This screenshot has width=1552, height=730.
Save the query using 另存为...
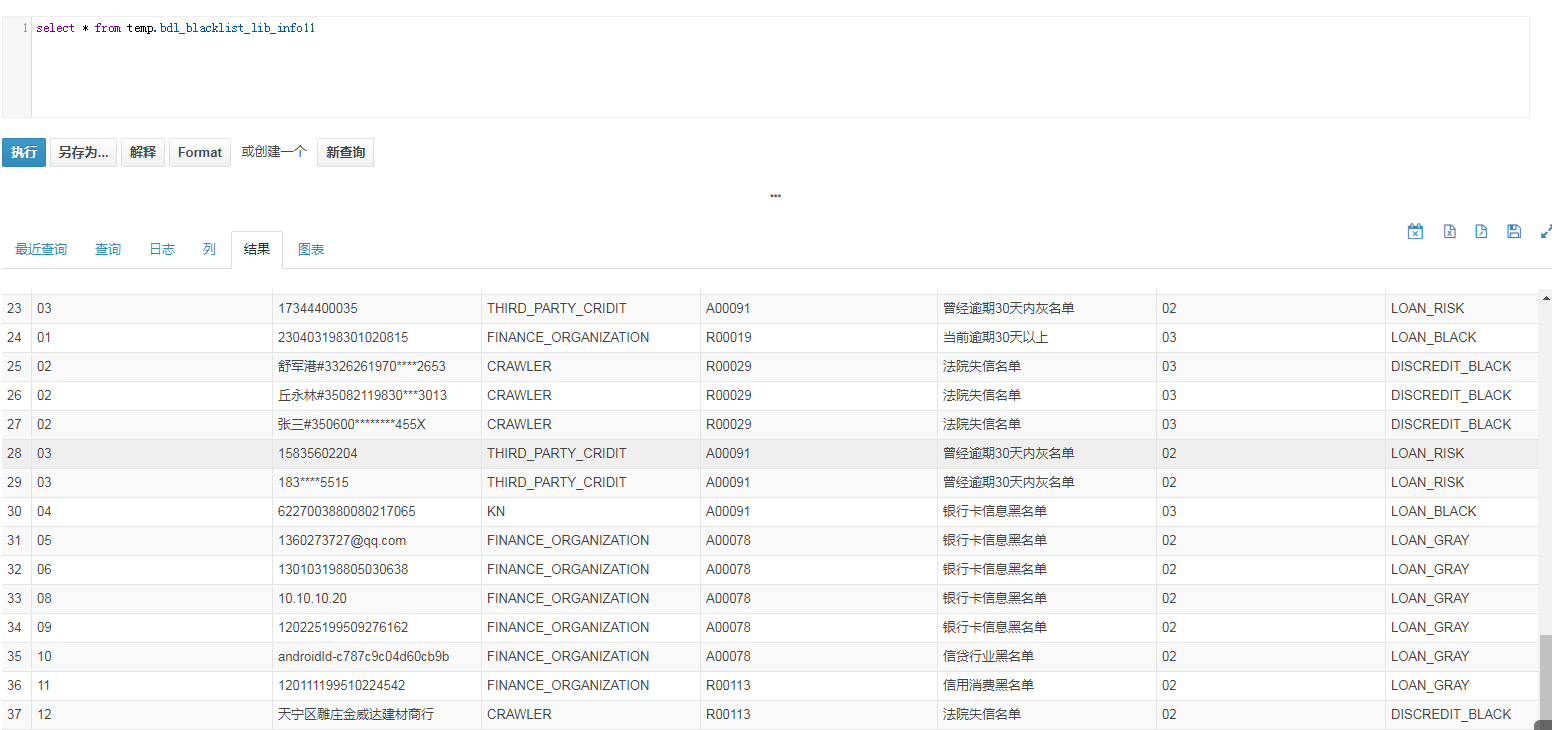pyautogui.click(x=82, y=152)
